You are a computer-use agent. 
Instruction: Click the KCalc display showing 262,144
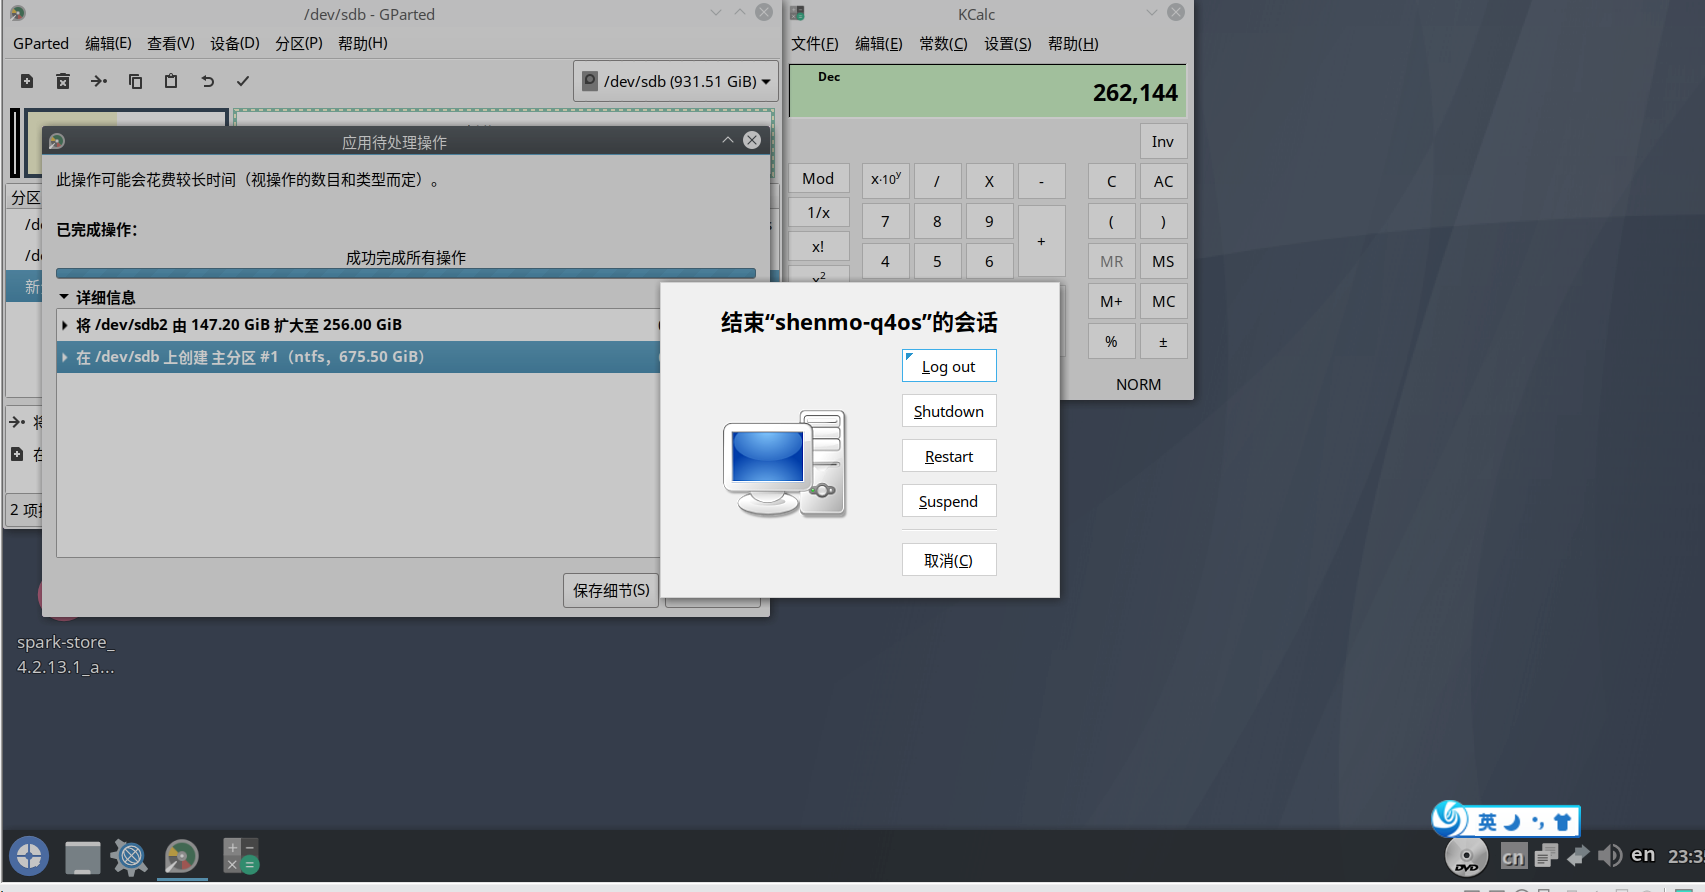click(x=987, y=92)
